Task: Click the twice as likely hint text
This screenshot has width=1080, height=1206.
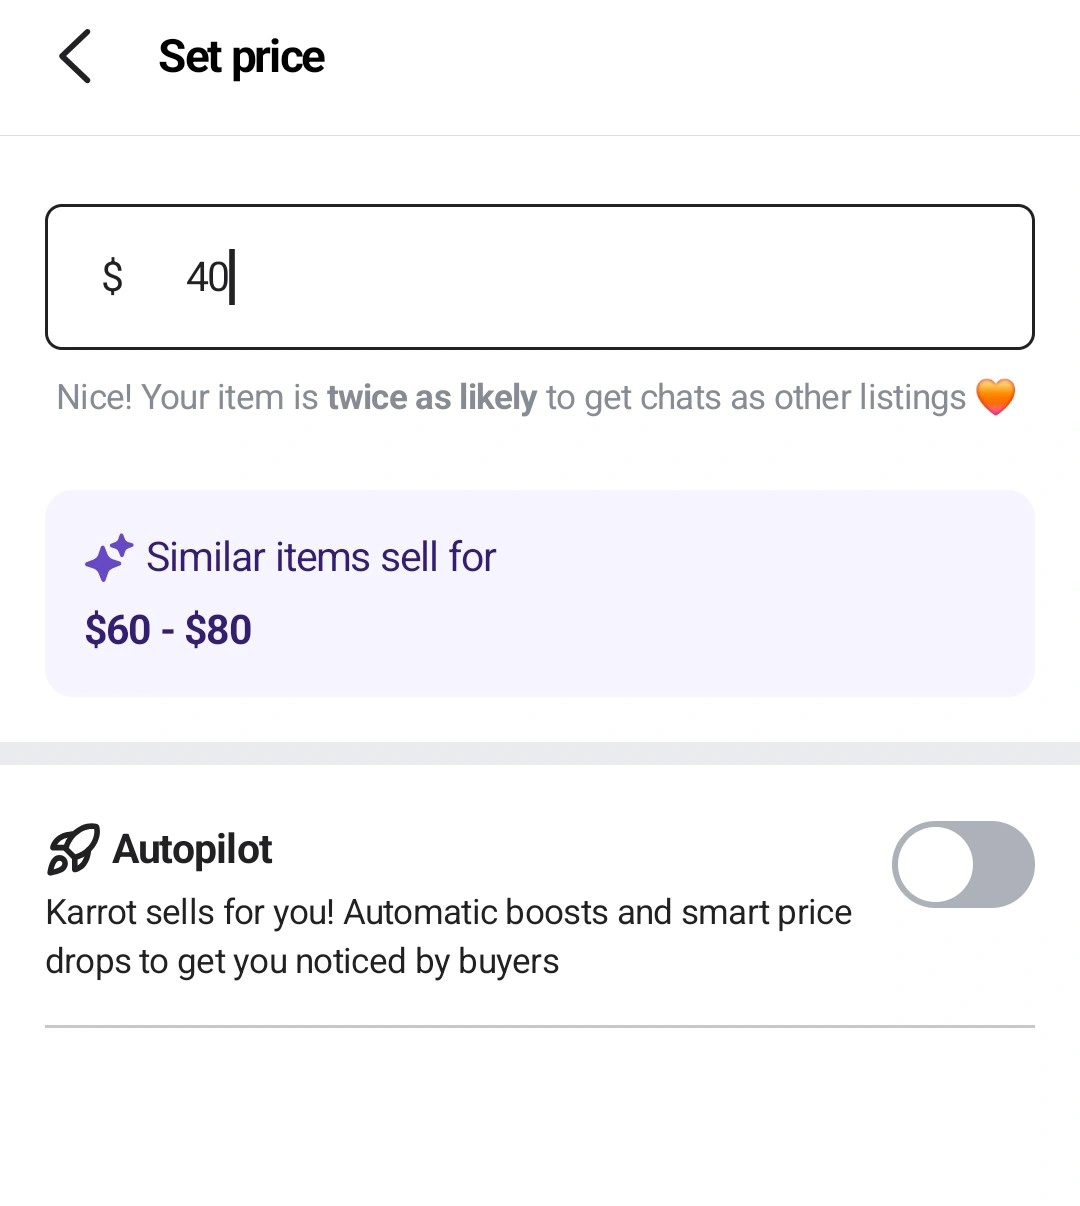Action: click(x=432, y=397)
